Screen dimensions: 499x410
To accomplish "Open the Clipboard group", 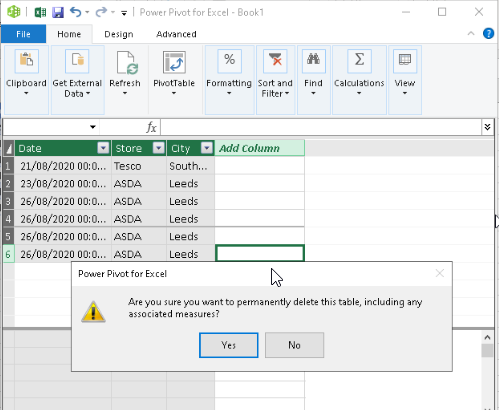I will [x=26, y=80].
